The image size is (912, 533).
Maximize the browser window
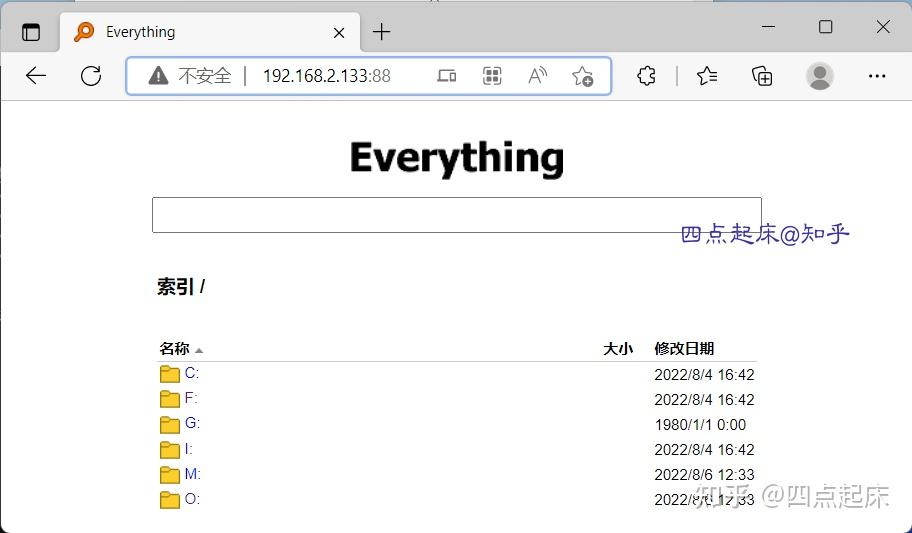[x=825, y=27]
